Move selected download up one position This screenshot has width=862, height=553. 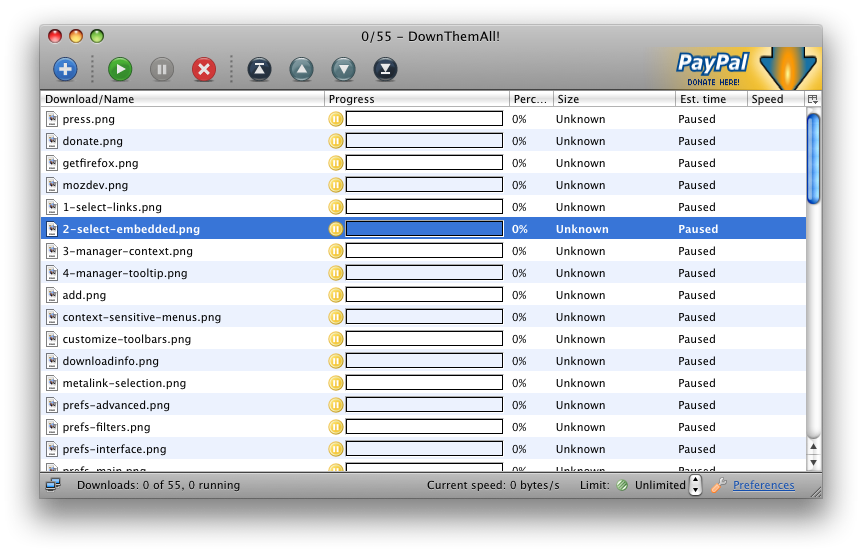click(301, 69)
